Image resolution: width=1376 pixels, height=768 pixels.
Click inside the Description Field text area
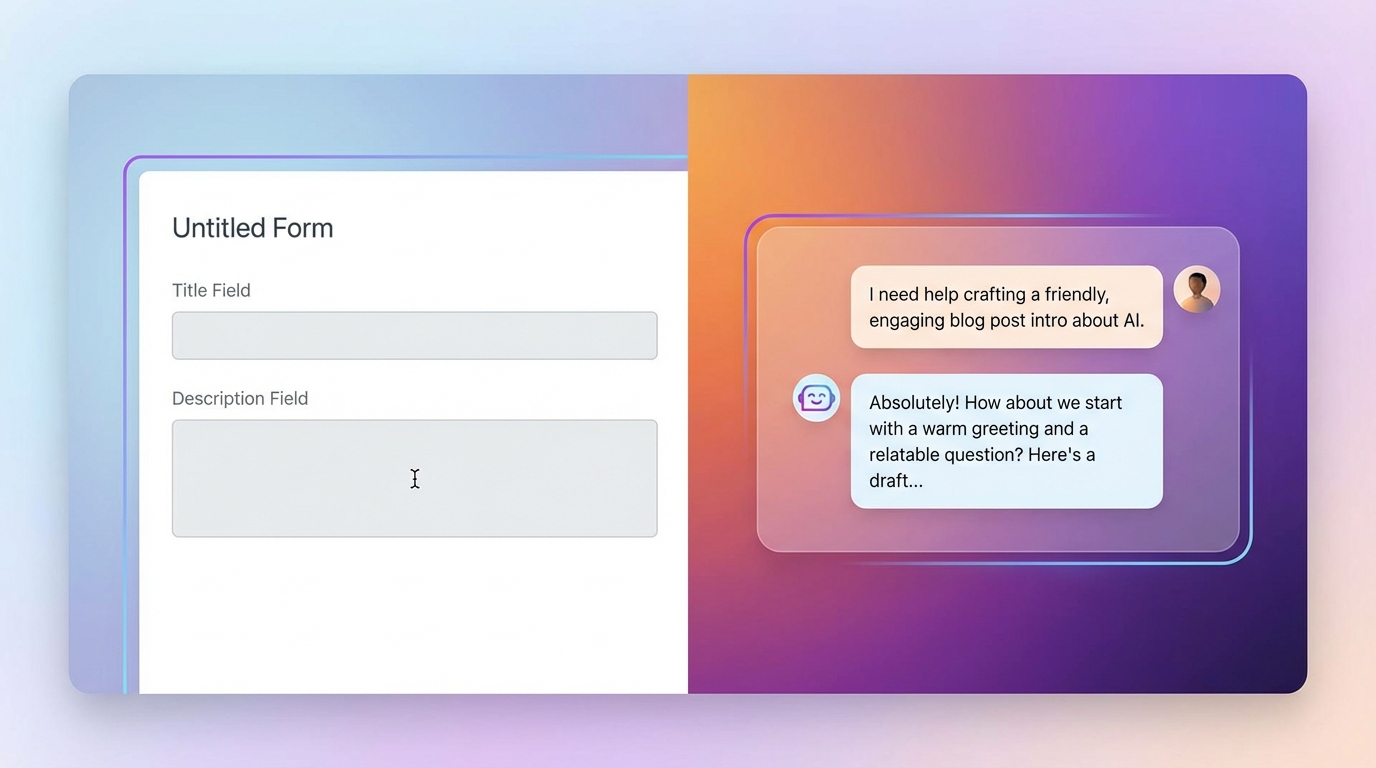click(x=414, y=478)
